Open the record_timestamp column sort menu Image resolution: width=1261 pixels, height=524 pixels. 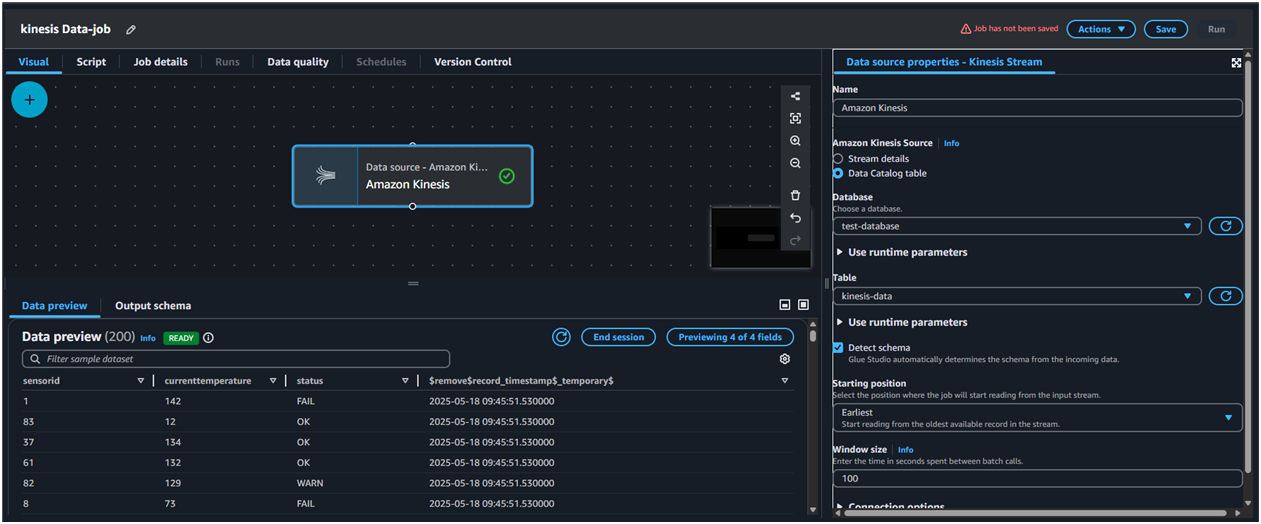[785, 381]
